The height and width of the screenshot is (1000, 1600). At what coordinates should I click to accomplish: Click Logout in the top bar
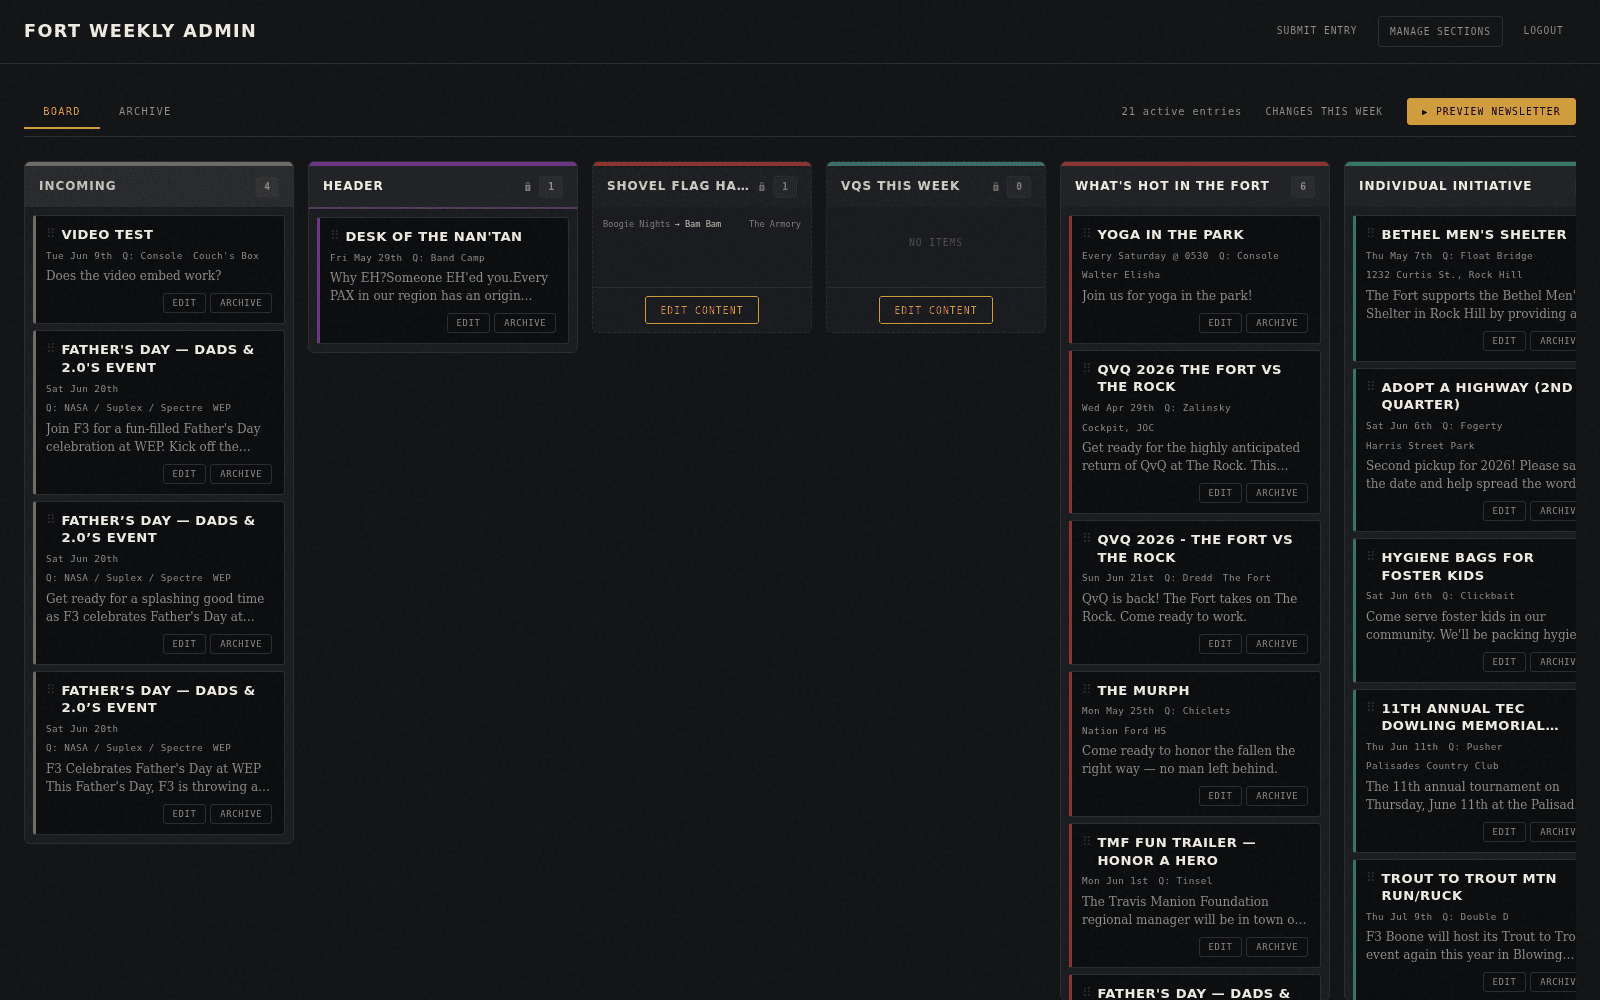[x=1543, y=31]
